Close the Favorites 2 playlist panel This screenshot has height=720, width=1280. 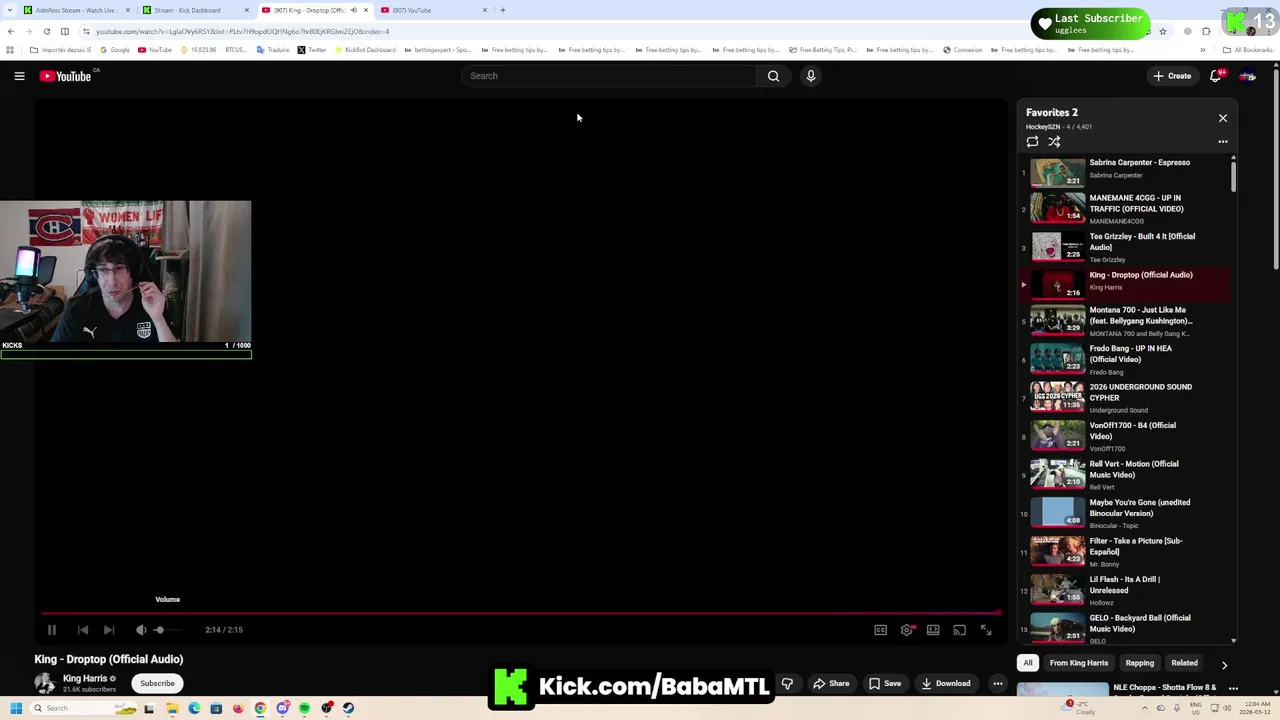1222,118
